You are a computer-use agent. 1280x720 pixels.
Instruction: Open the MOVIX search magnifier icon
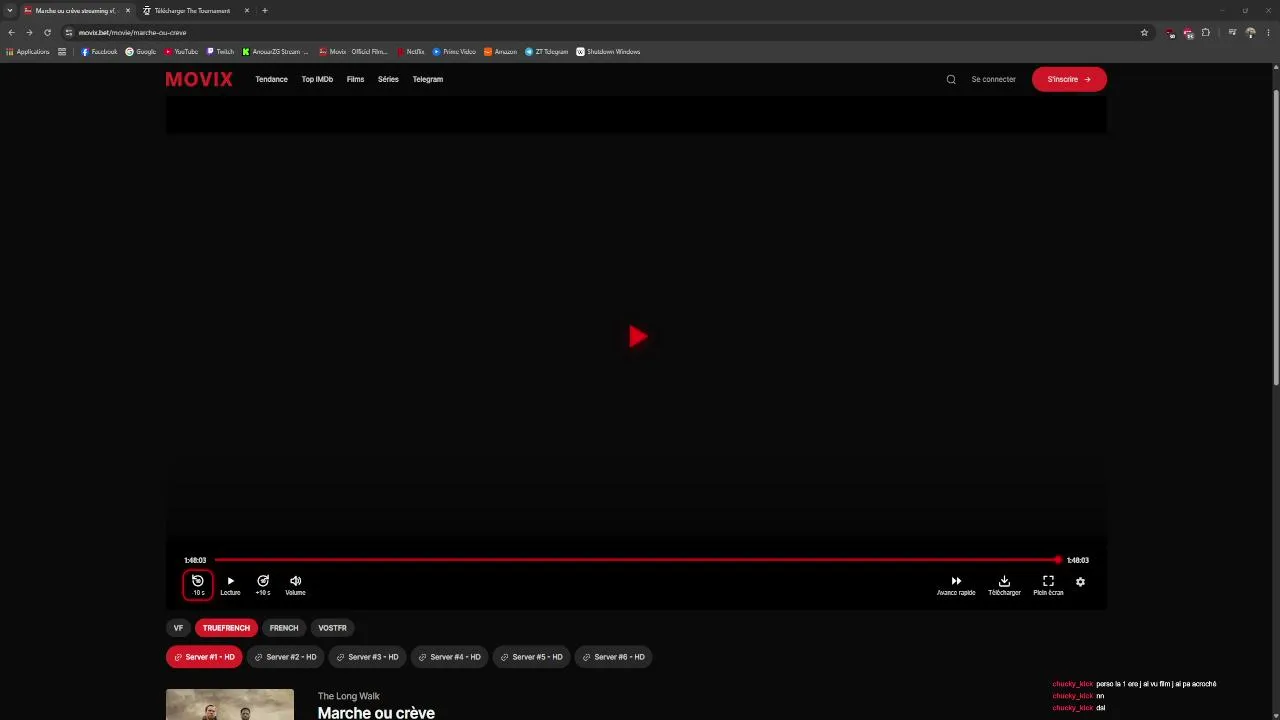pyautogui.click(x=951, y=79)
